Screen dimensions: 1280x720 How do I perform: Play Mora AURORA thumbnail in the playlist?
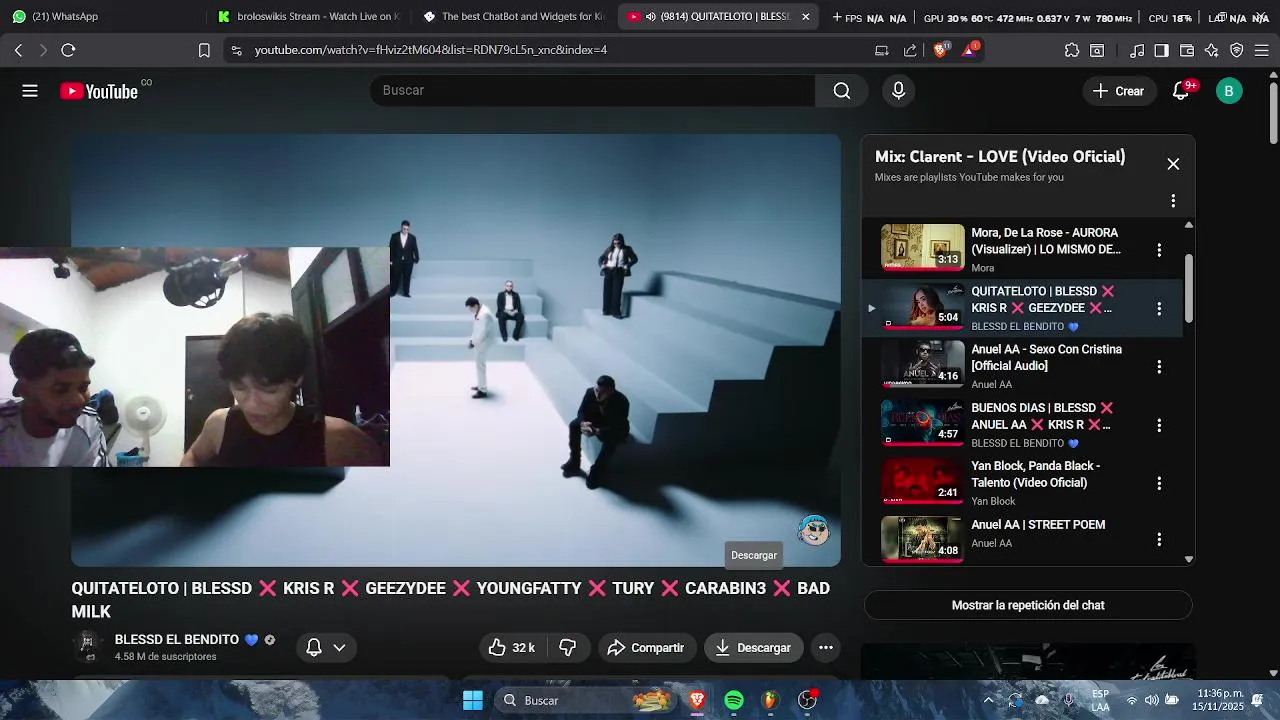922,248
